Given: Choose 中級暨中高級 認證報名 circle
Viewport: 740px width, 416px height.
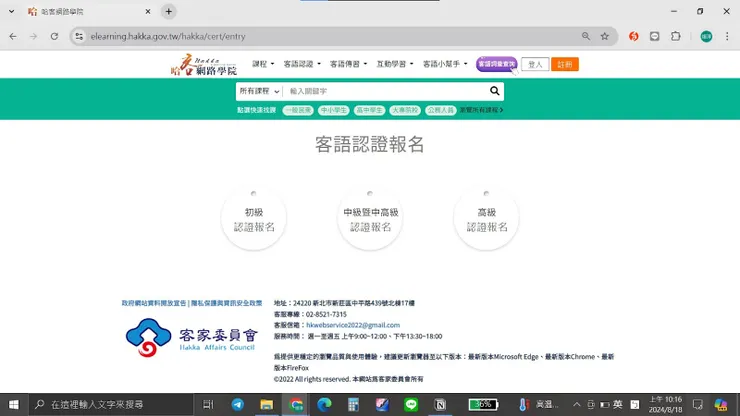Looking at the screenshot, I should (x=370, y=219).
